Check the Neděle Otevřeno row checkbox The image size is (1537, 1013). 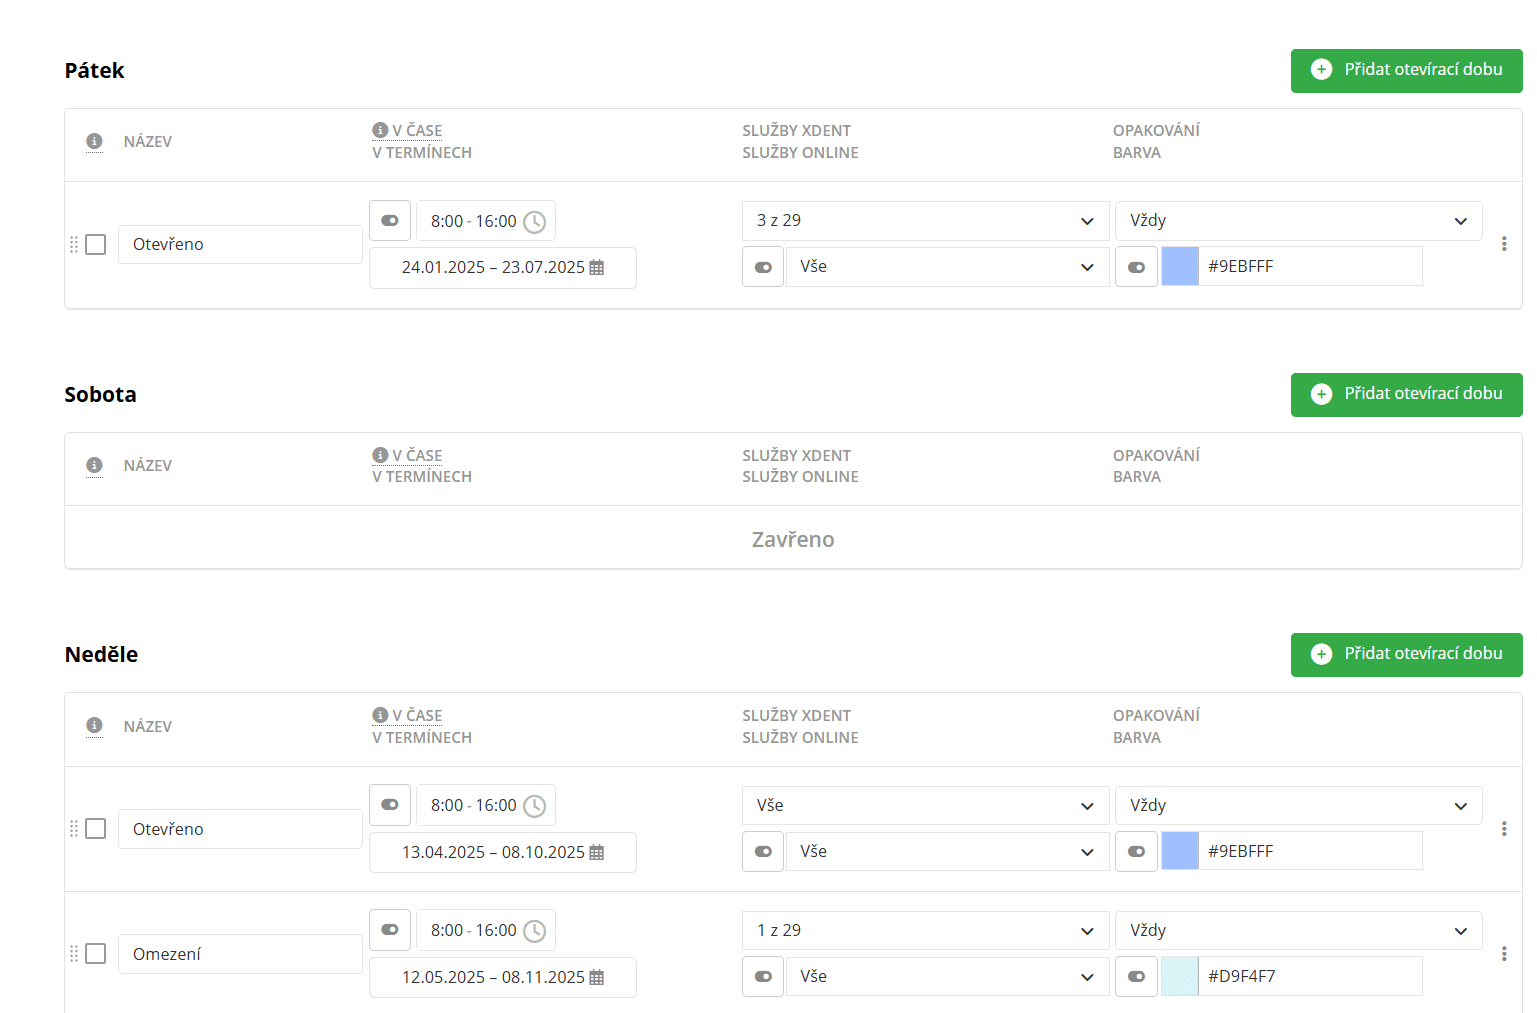96,829
